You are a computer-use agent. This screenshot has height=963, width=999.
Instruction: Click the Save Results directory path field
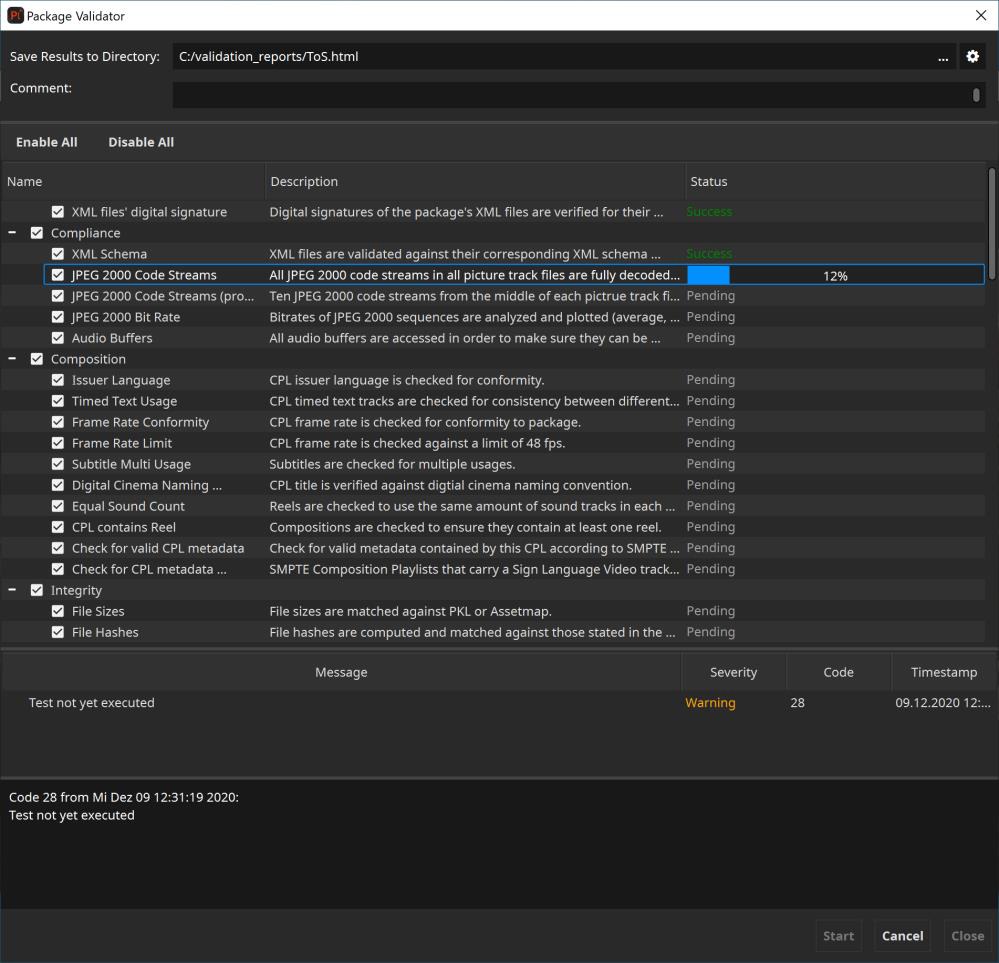[550, 57]
